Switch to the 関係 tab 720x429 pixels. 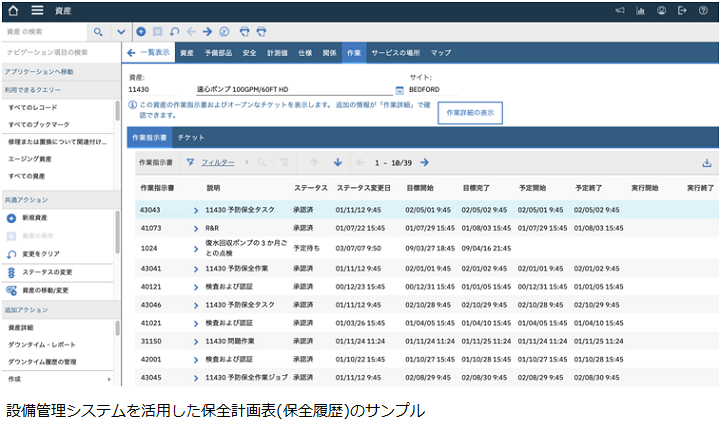329,53
